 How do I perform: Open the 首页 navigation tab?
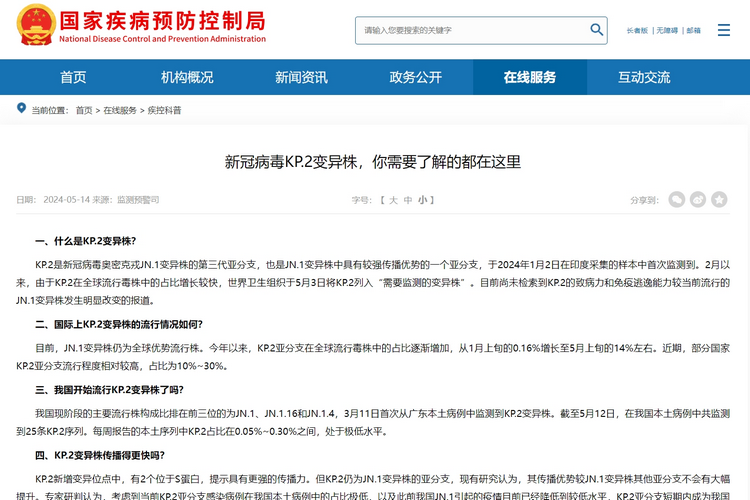(73, 78)
